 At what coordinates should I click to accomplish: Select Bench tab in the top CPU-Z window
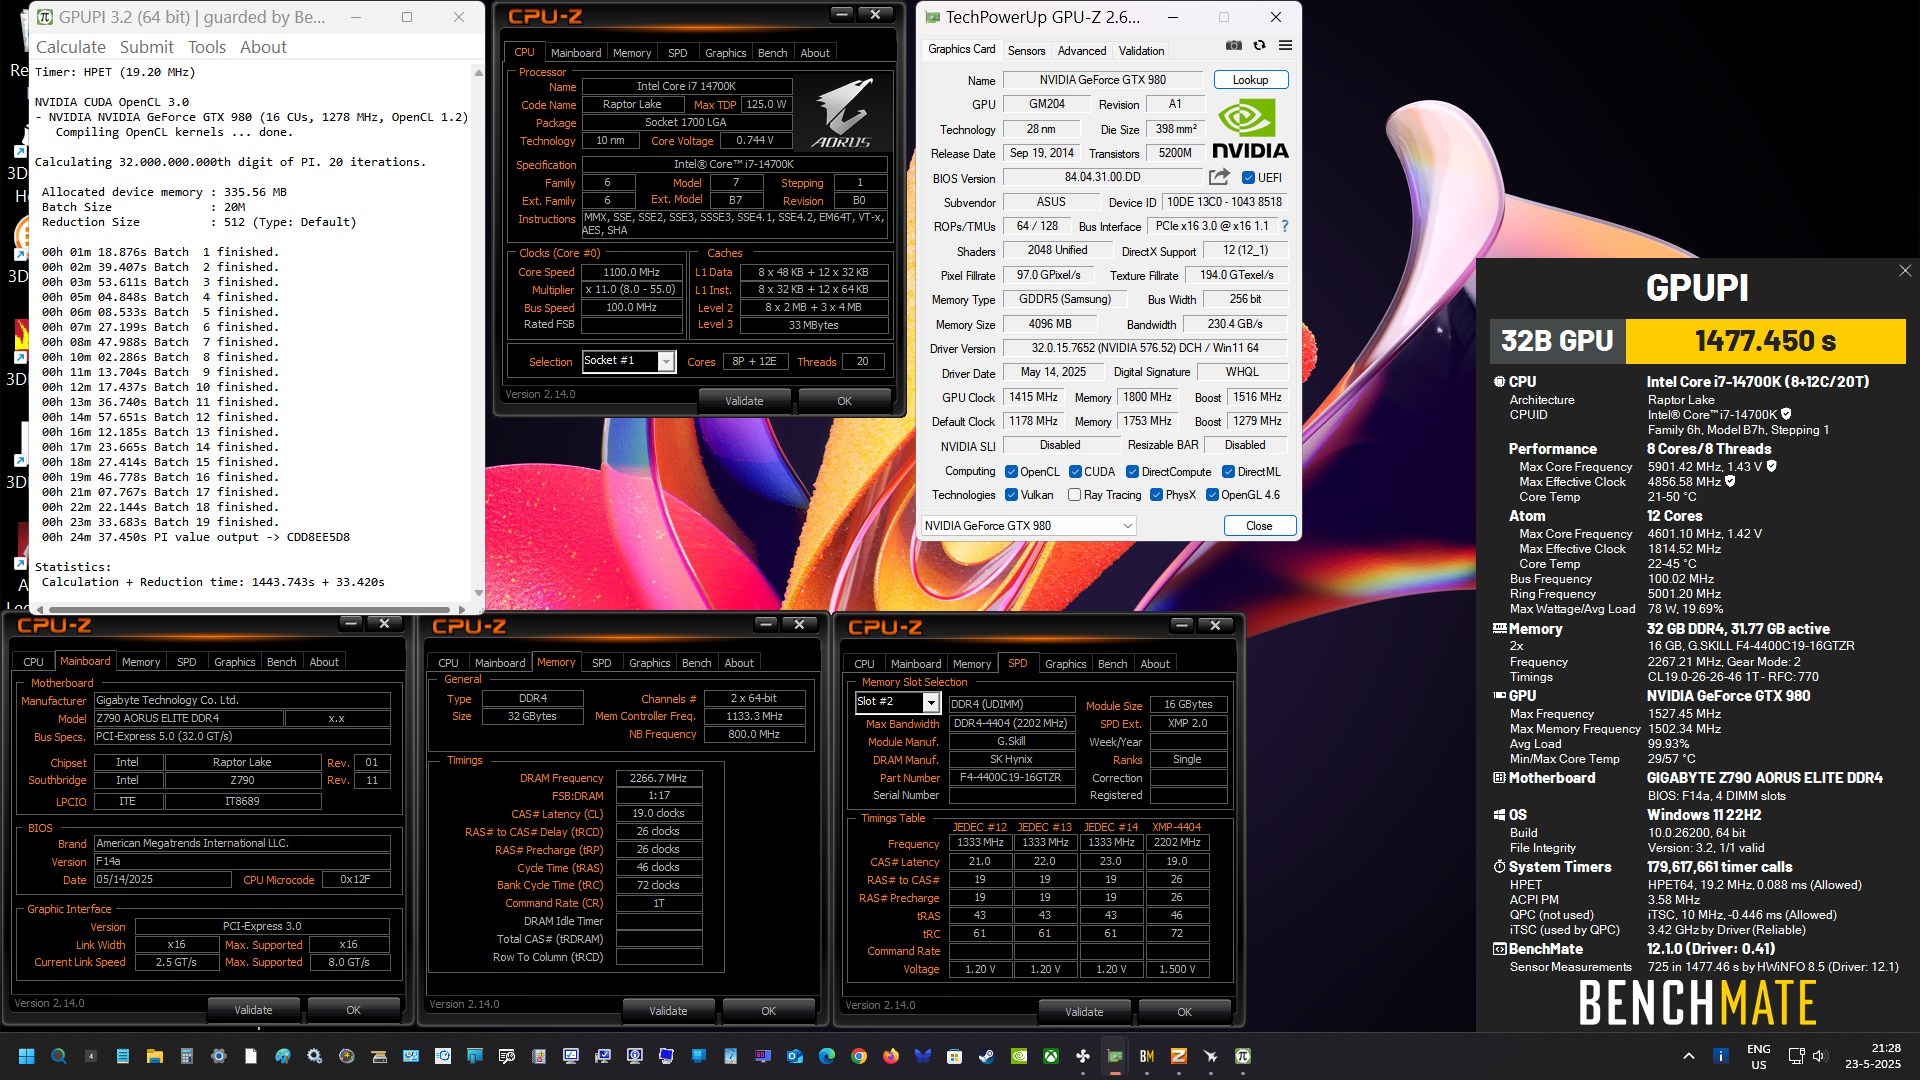pos(773,53)
